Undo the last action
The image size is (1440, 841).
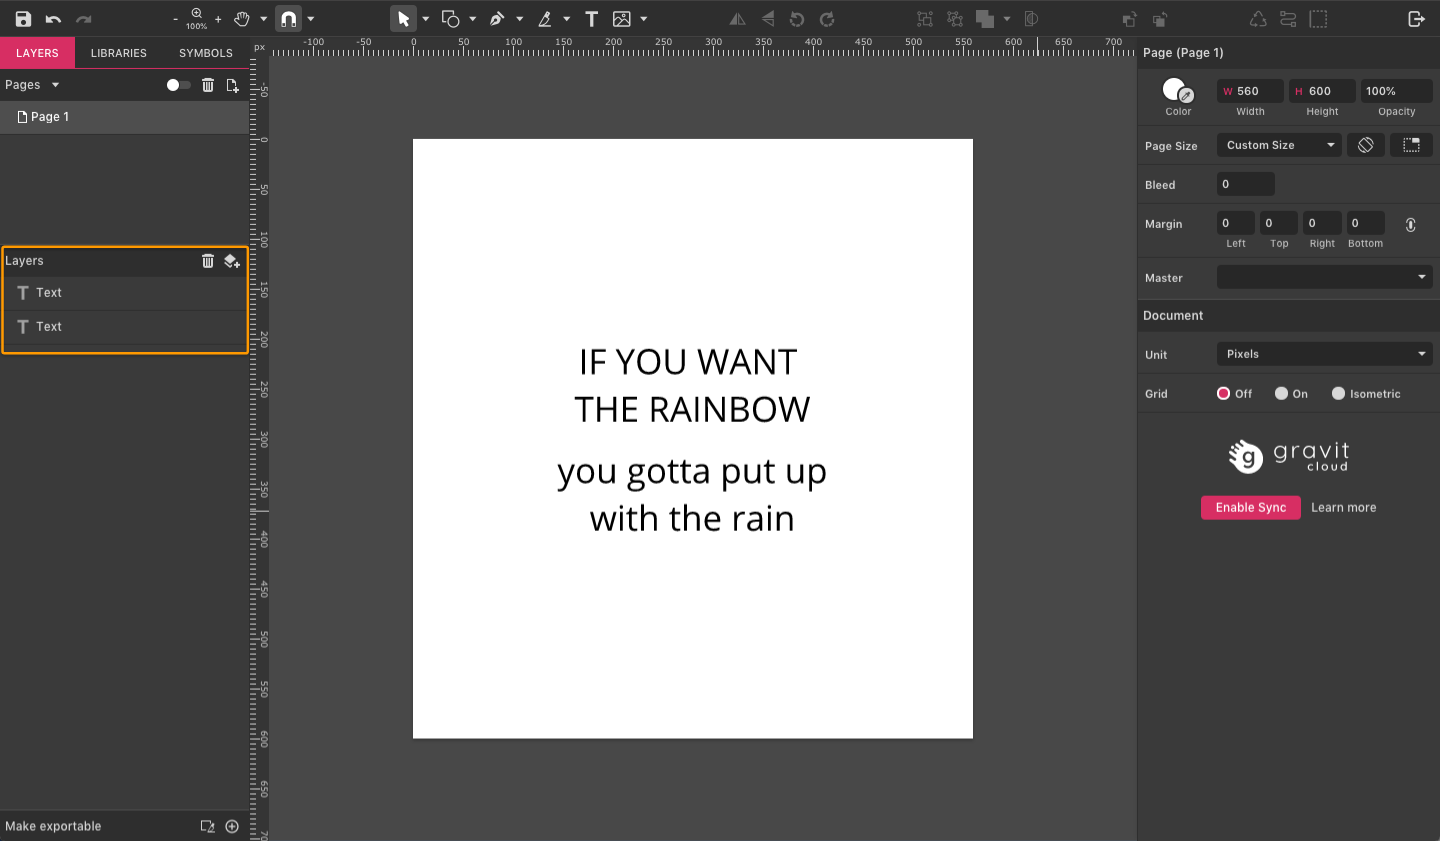pos(54,19)
